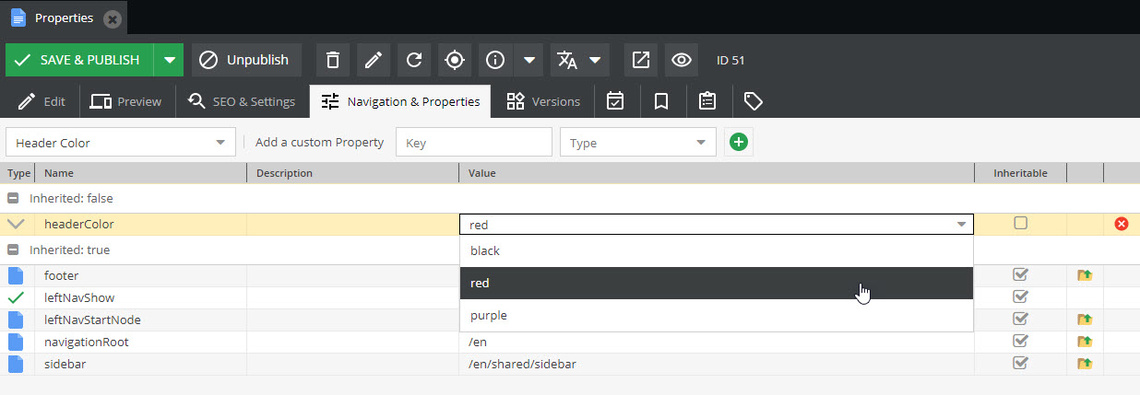Click the pencil rename icon in toolbar

pyautogui.click(x=373, y=60)
